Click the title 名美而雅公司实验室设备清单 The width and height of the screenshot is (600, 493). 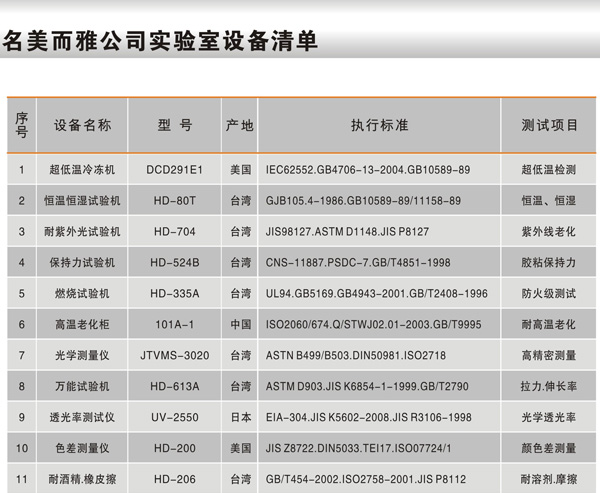tap(160, 41)
